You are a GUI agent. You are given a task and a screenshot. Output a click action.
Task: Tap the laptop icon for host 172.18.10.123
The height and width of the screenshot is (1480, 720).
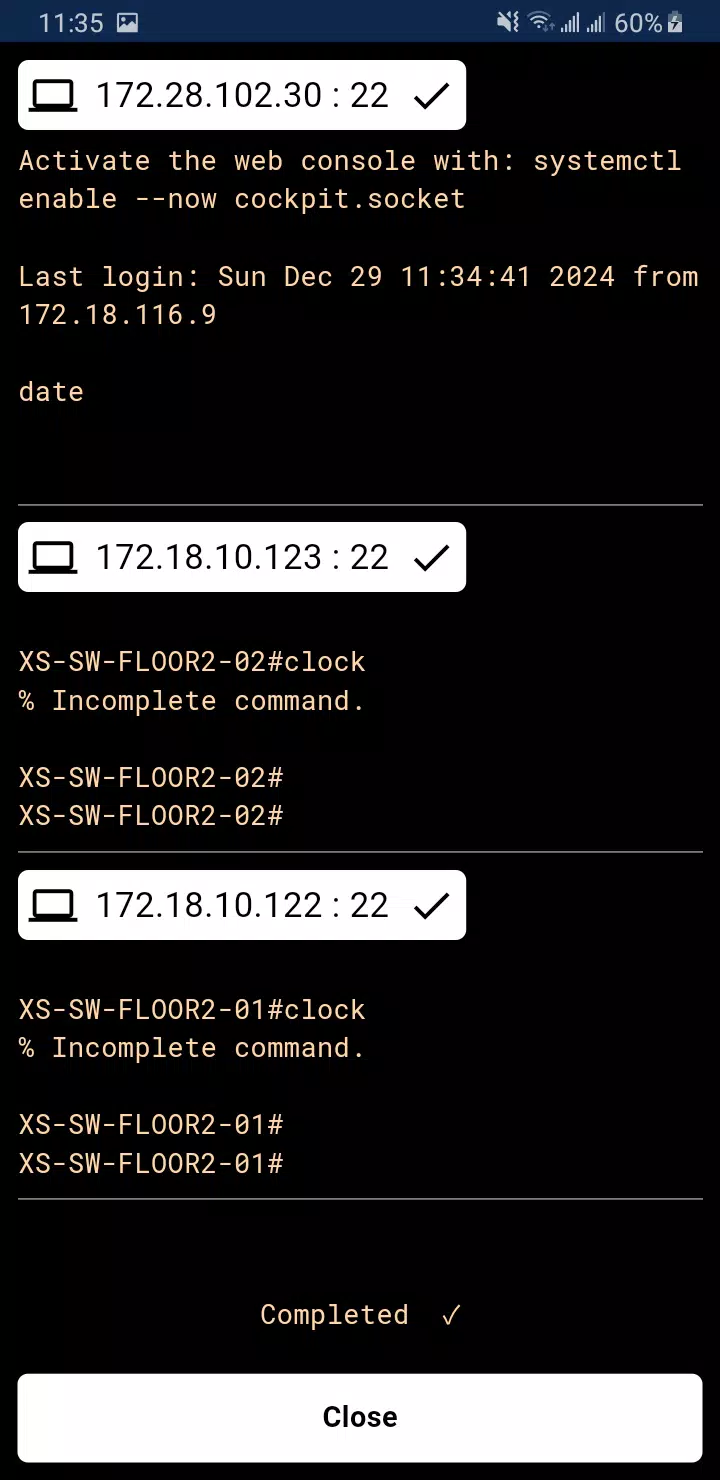click(53, 557)
